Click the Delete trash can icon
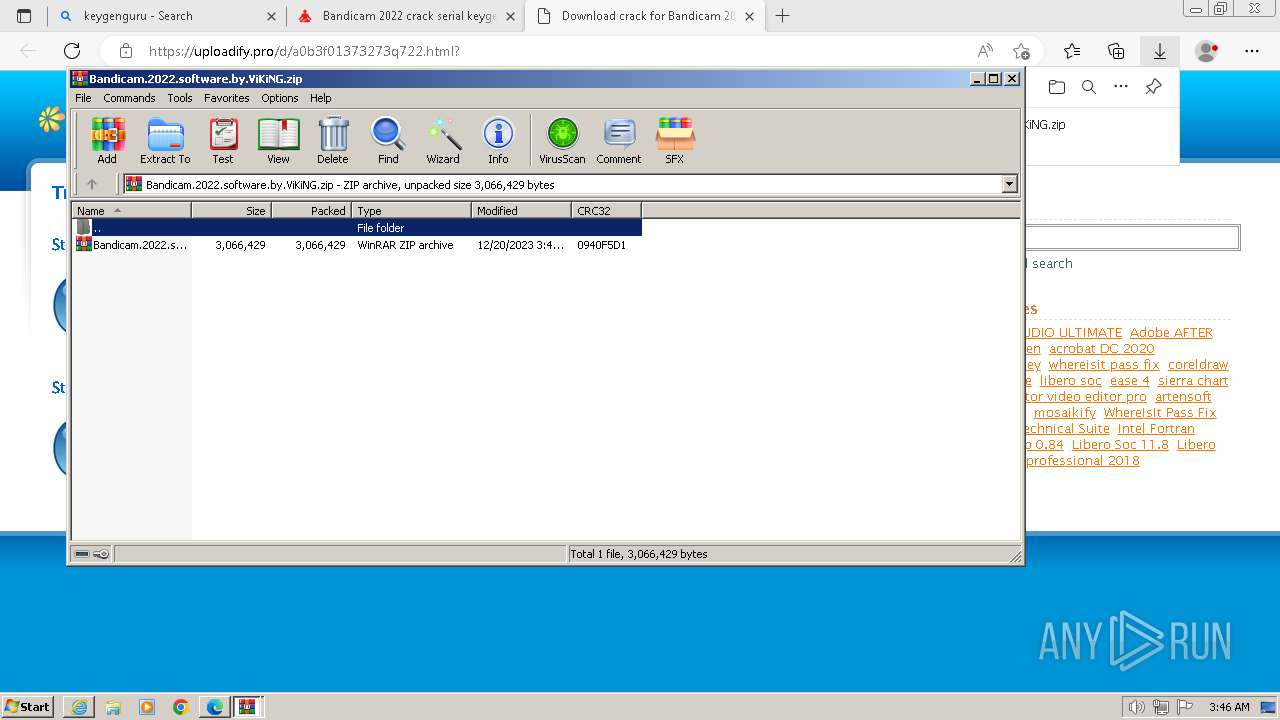The width and height of the screenshot is (1280, 720). click(333, 140)
